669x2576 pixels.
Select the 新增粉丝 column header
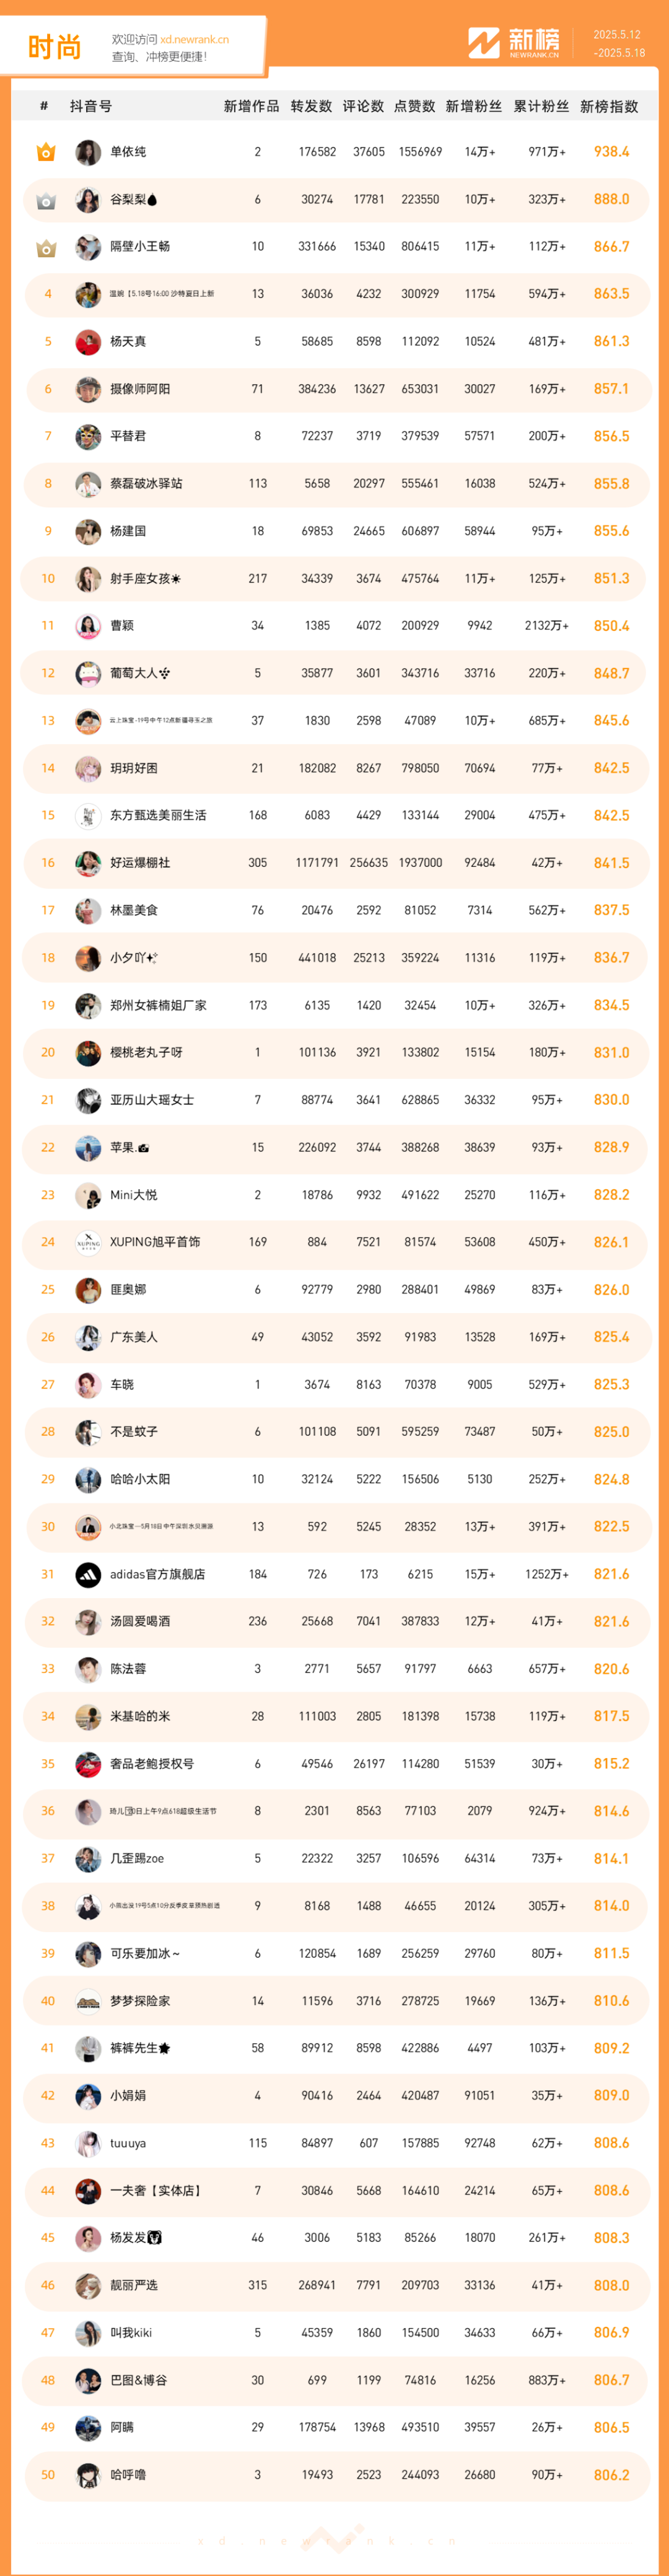pos(474,106)
